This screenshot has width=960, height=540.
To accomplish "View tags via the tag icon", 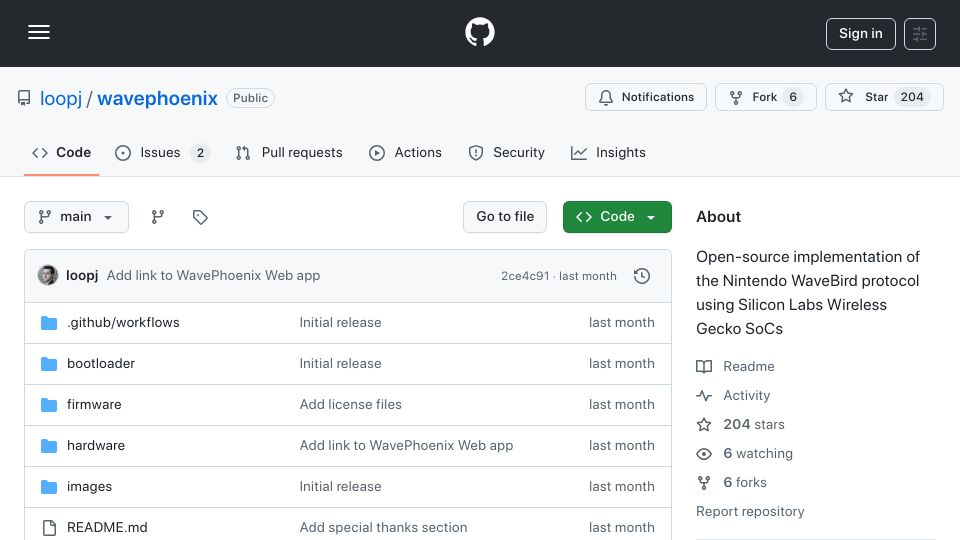I will (x=200, y=217).
